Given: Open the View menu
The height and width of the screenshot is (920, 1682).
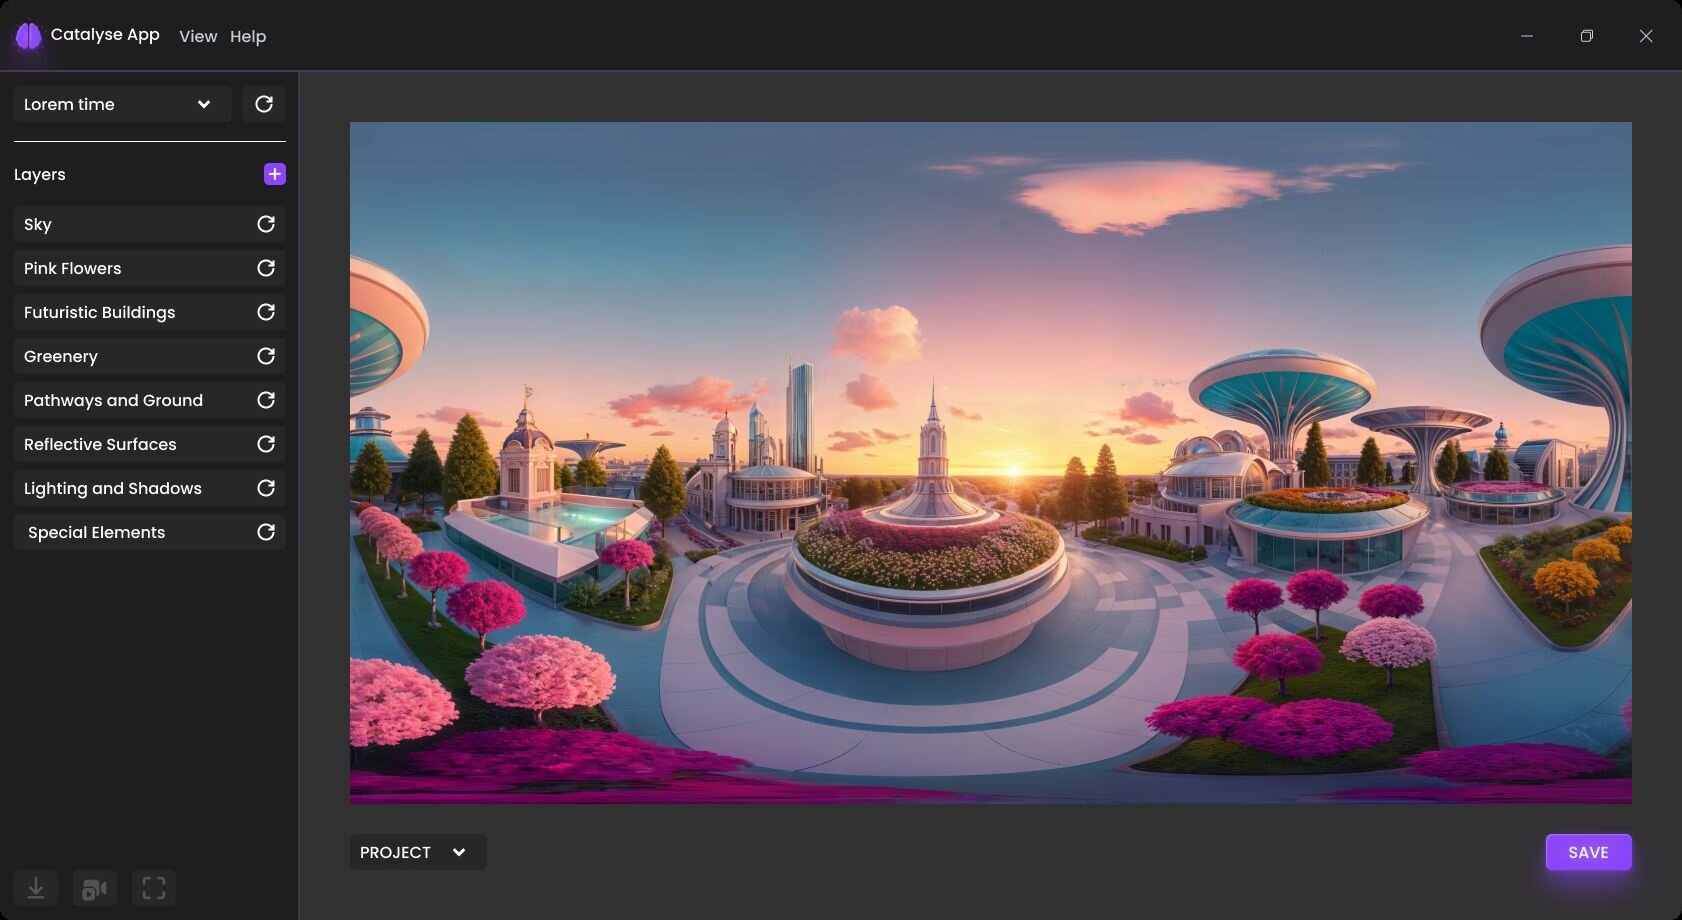Looking at the screenshot, I should click(198, 36).
